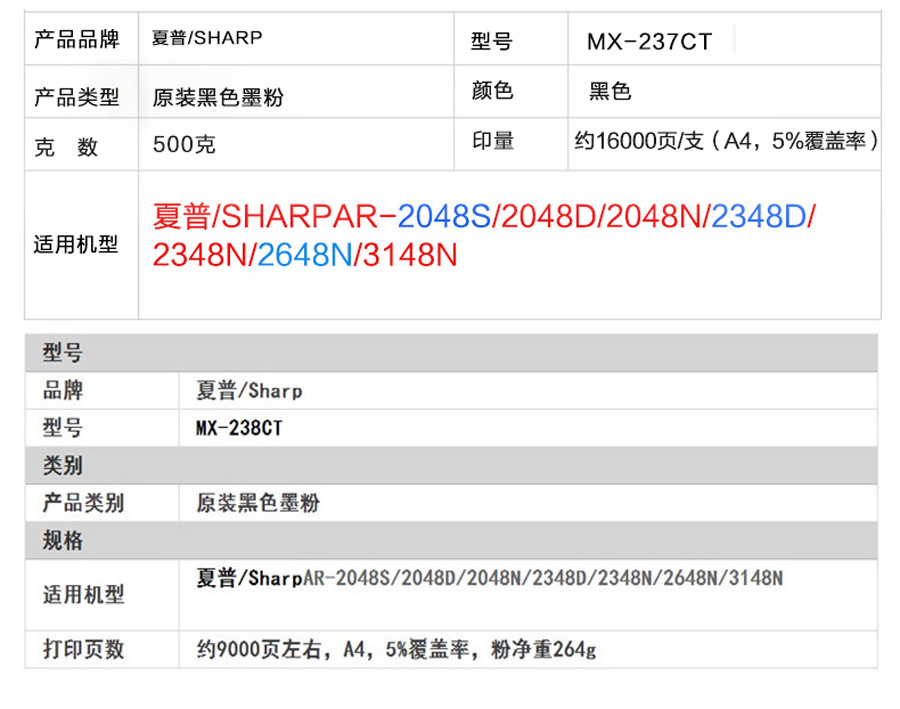Select the '500克' weight value
The image size is (900, 709).
pyautogui.click(x=184, y=144)
